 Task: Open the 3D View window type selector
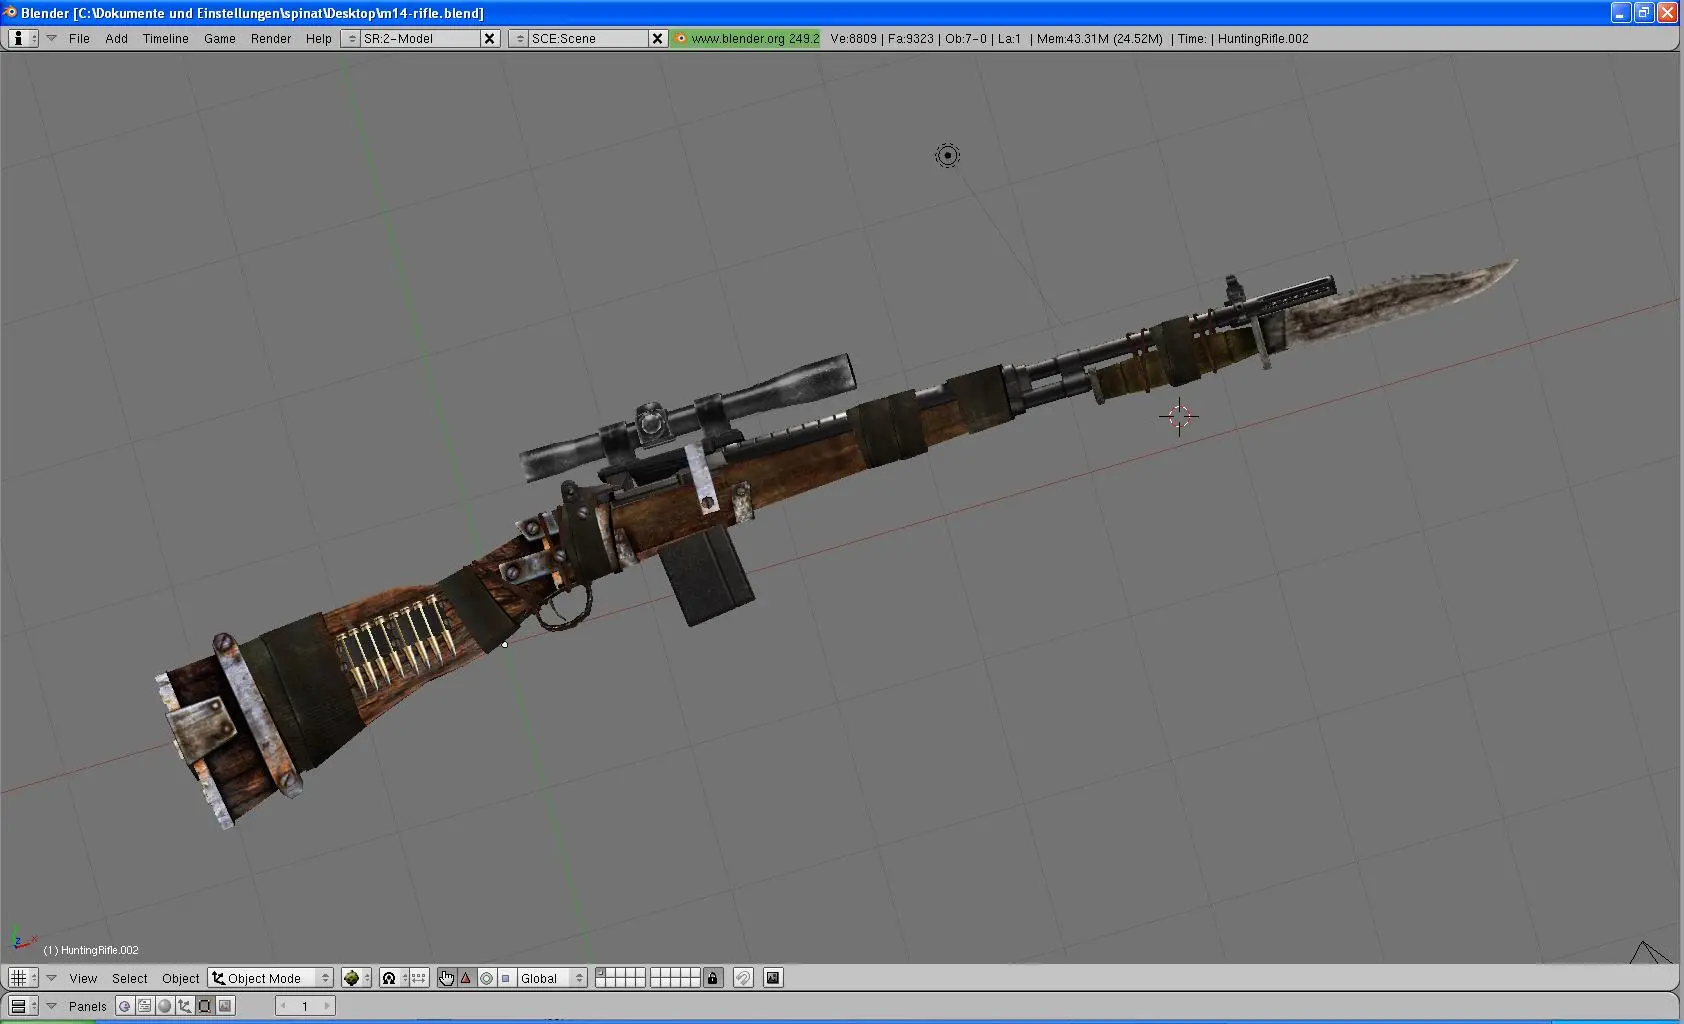tap(23, 978)
